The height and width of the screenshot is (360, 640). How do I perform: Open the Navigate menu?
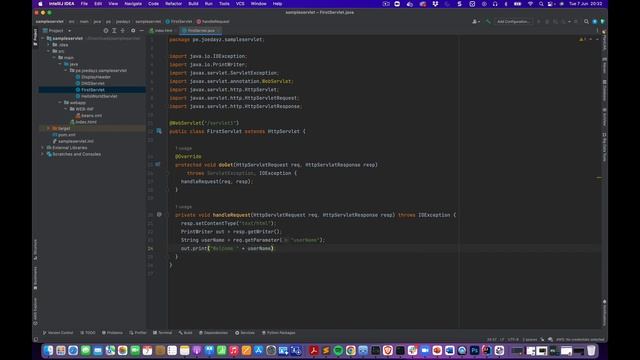(x=133, y=4)
